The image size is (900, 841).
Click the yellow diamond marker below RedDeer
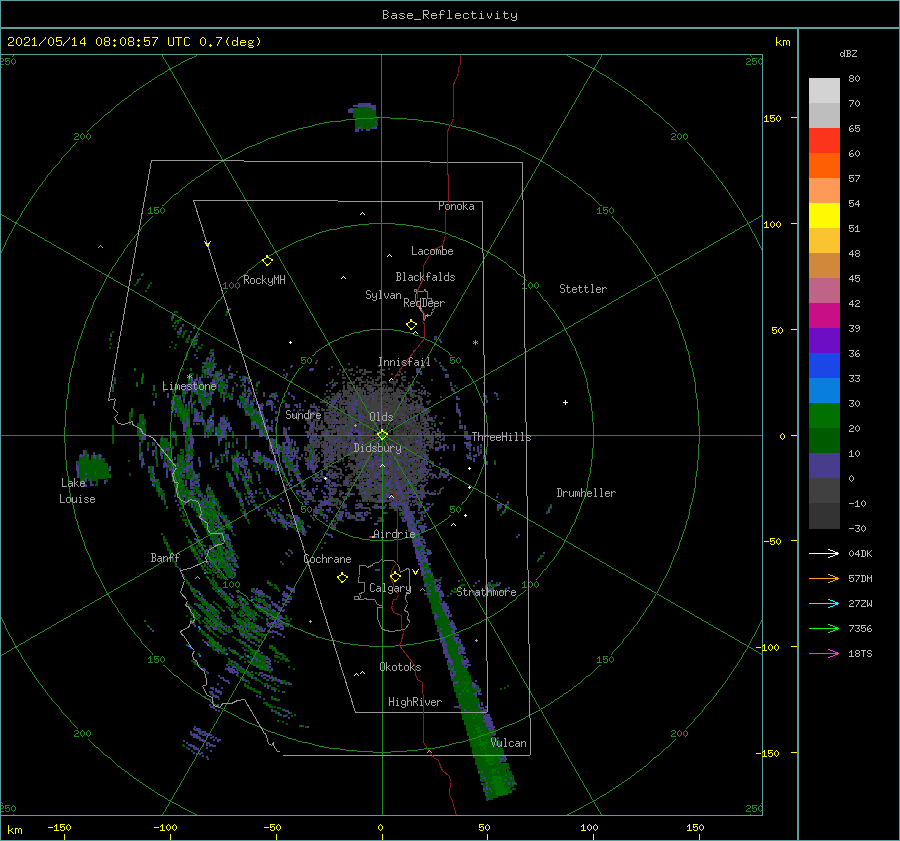tap(412, 325)
